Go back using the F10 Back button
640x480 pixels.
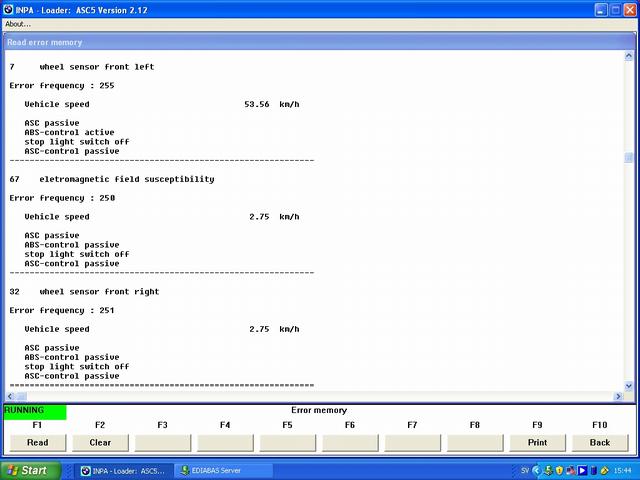[x=599, y=442]
